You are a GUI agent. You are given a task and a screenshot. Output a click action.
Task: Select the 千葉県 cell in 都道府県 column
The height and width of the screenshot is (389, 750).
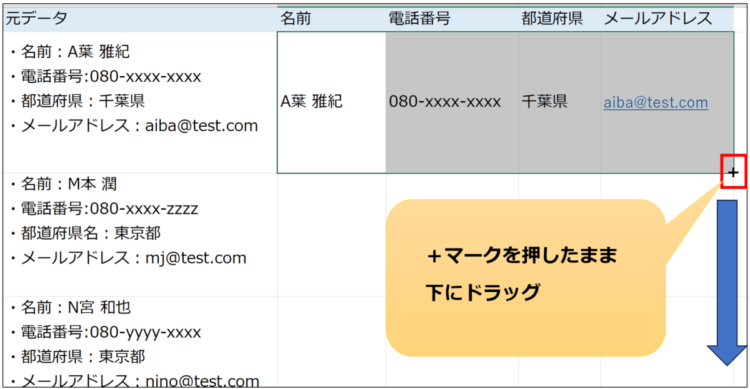[560, 102]
